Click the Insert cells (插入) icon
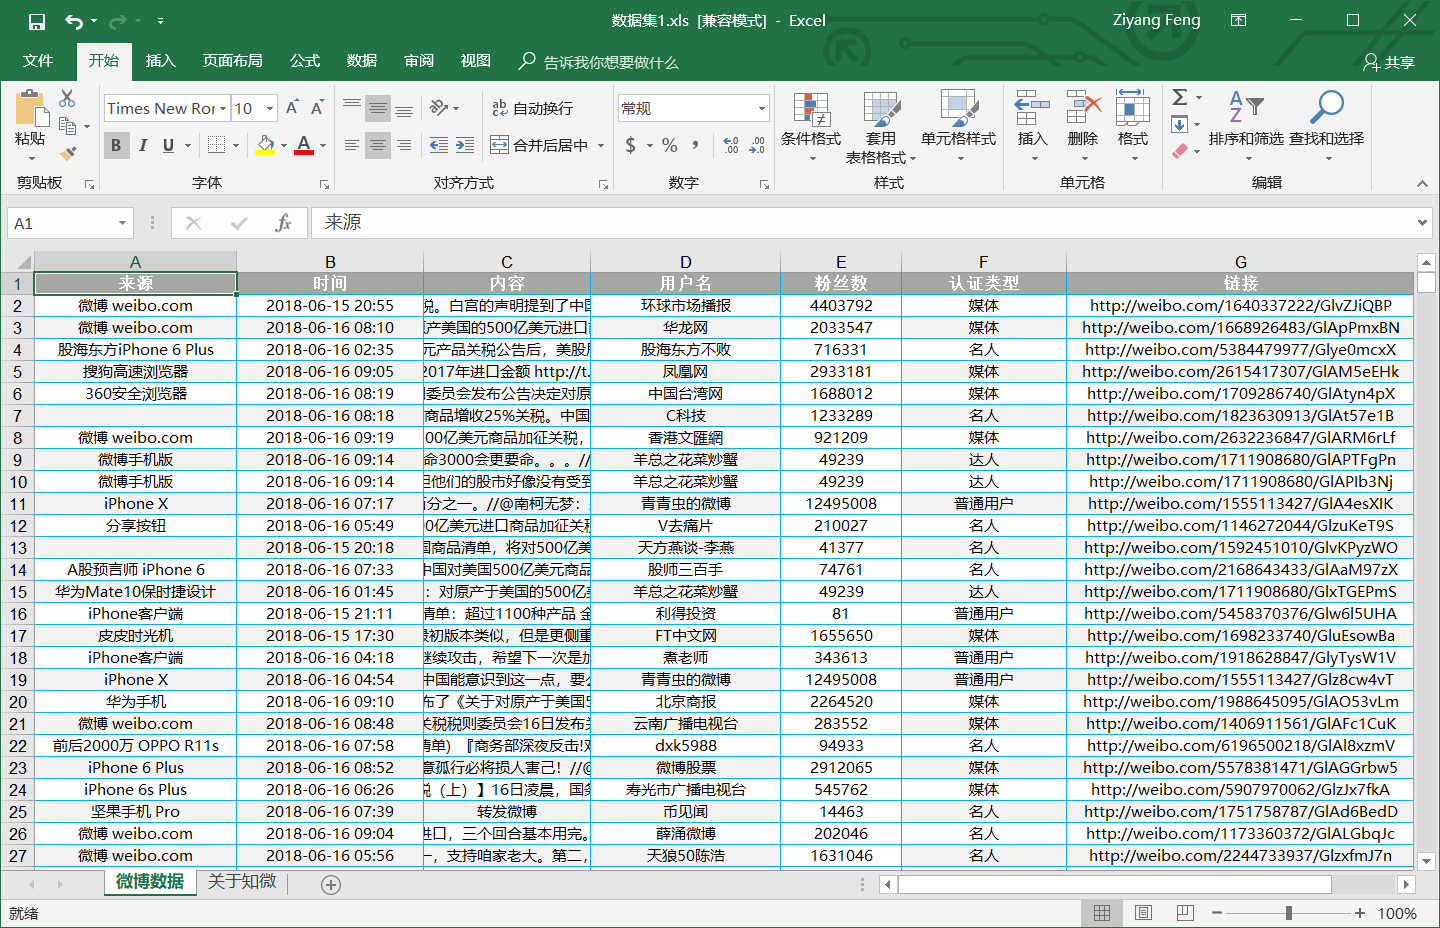The image size is (1440, 928). point(1032,108)
